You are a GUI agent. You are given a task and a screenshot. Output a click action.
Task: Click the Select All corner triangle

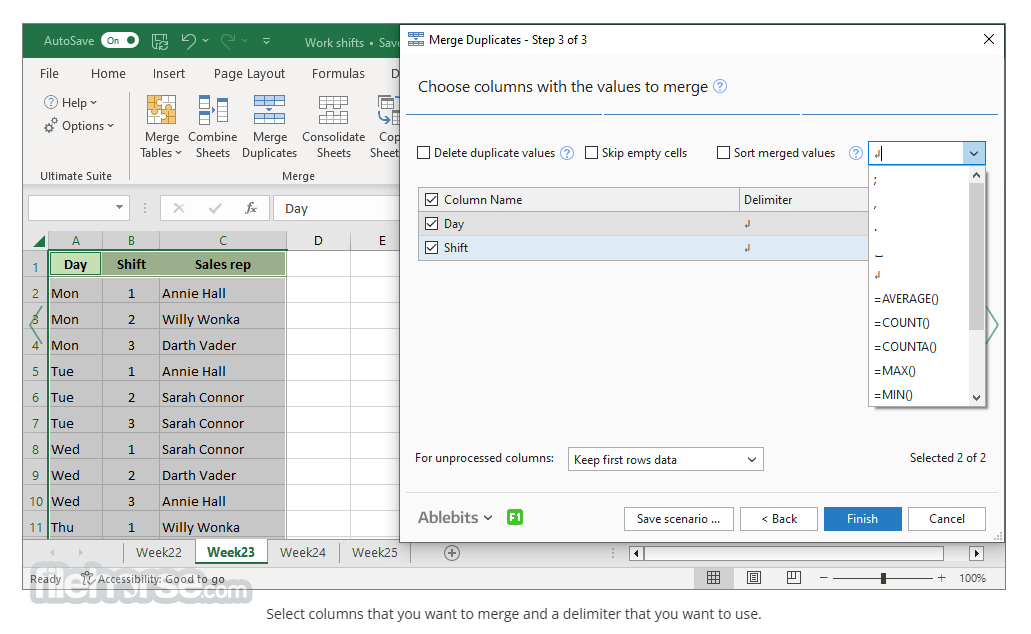(39, 241)
